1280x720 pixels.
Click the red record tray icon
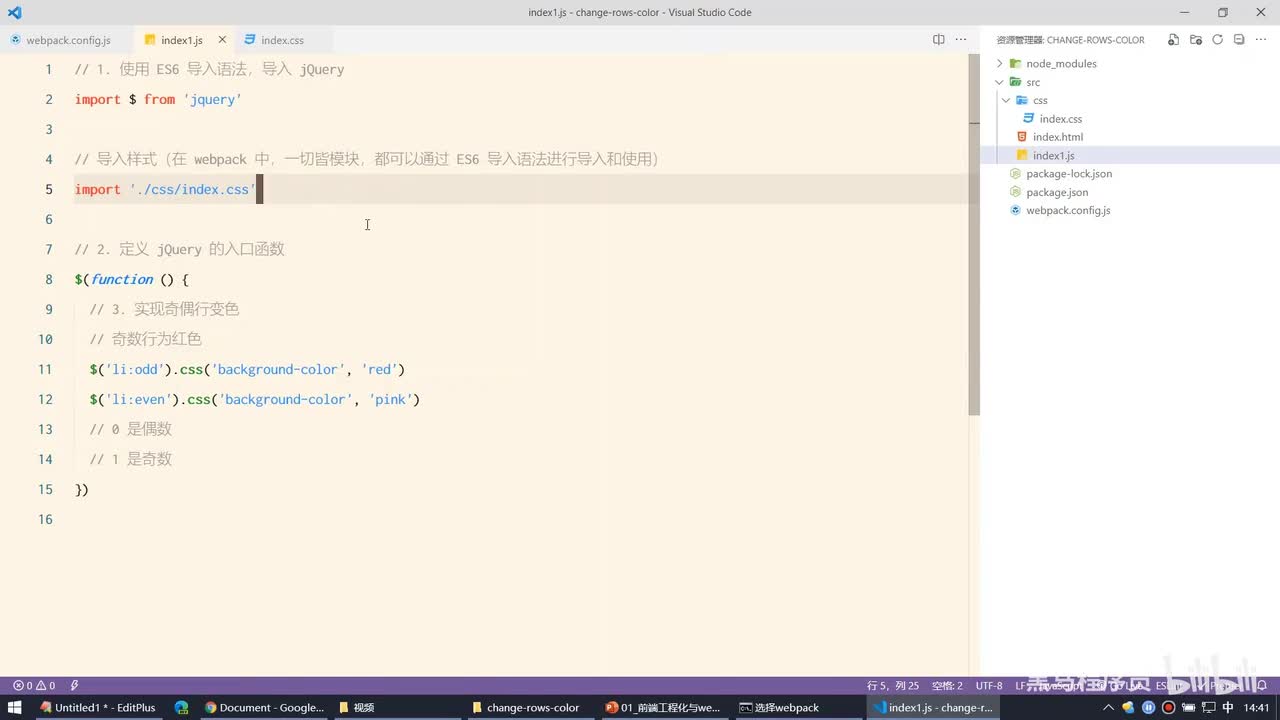tap(1168, 707)
